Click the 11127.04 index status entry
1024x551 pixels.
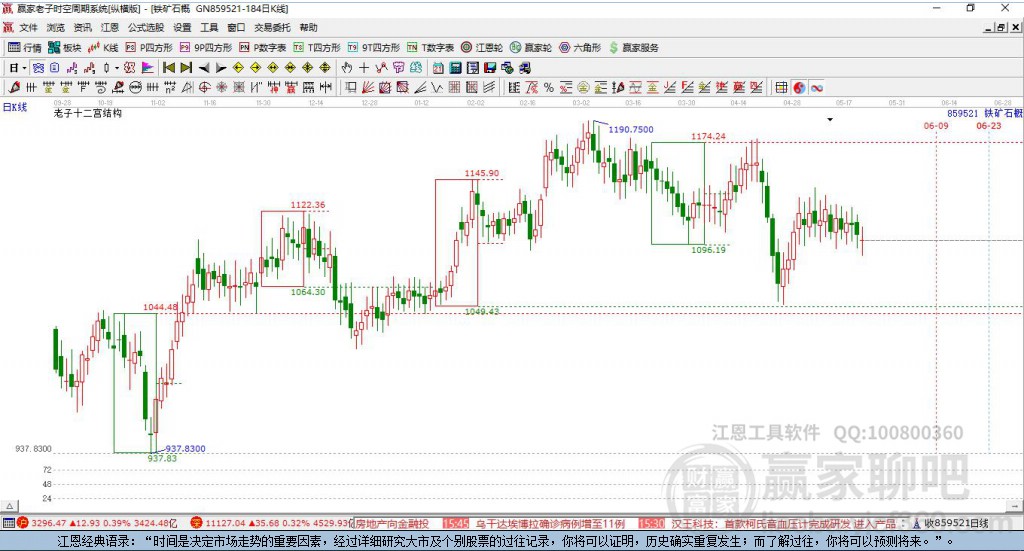(x=272, y=523)
